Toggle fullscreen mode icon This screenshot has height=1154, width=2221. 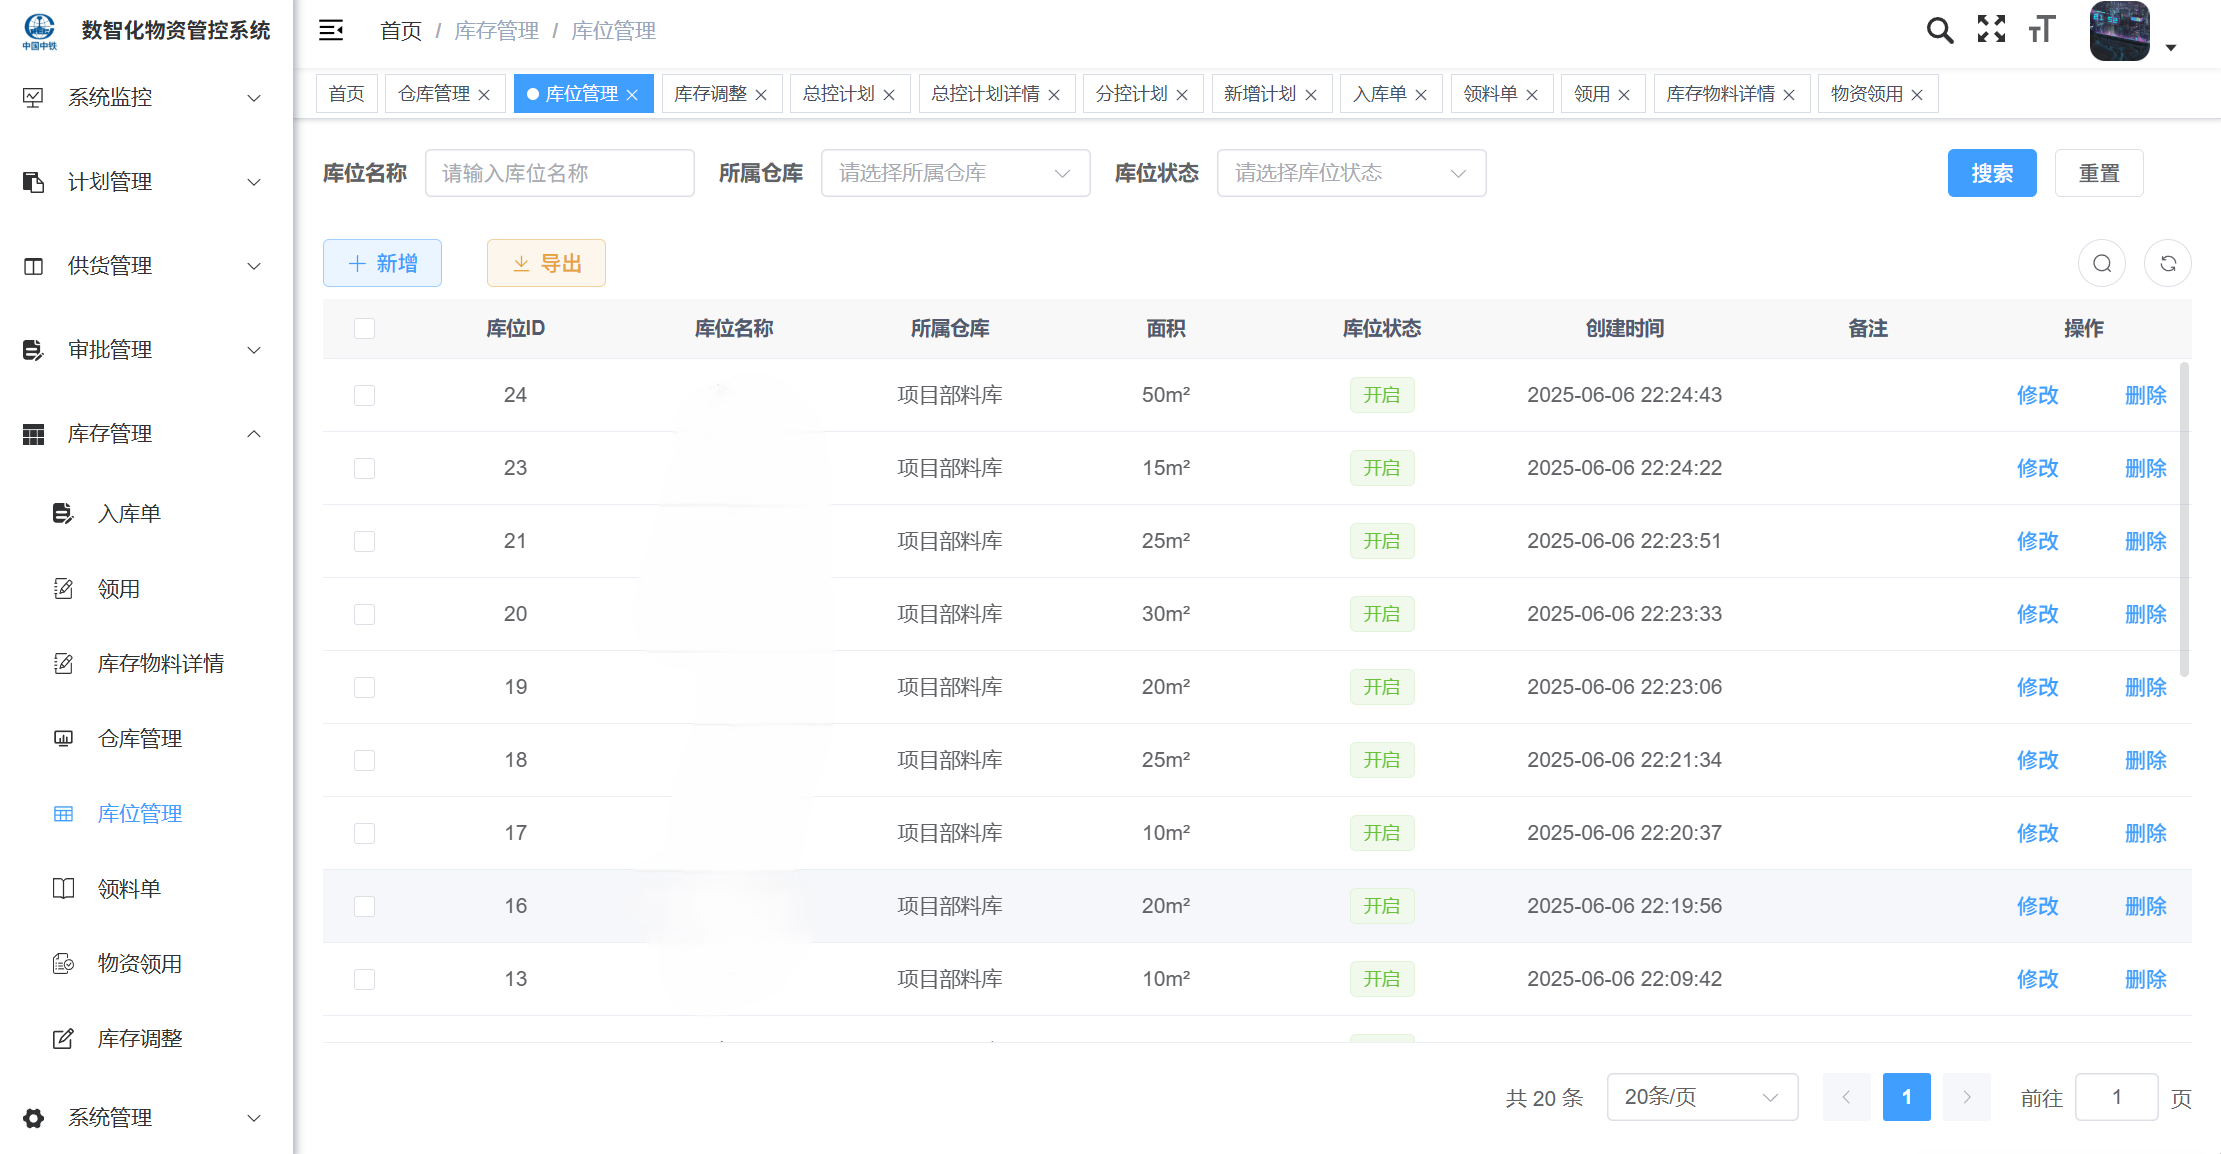pos(1991,30)
